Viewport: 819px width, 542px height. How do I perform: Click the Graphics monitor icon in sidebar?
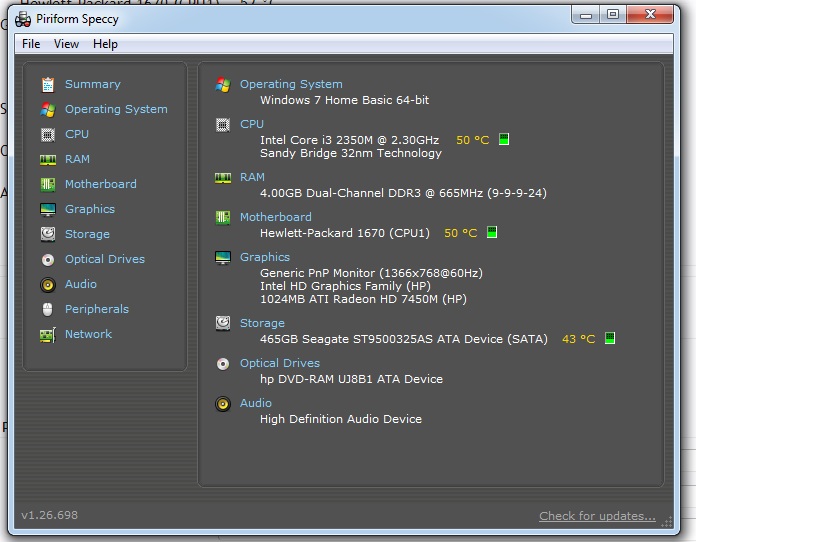click(x=48, y=209)
